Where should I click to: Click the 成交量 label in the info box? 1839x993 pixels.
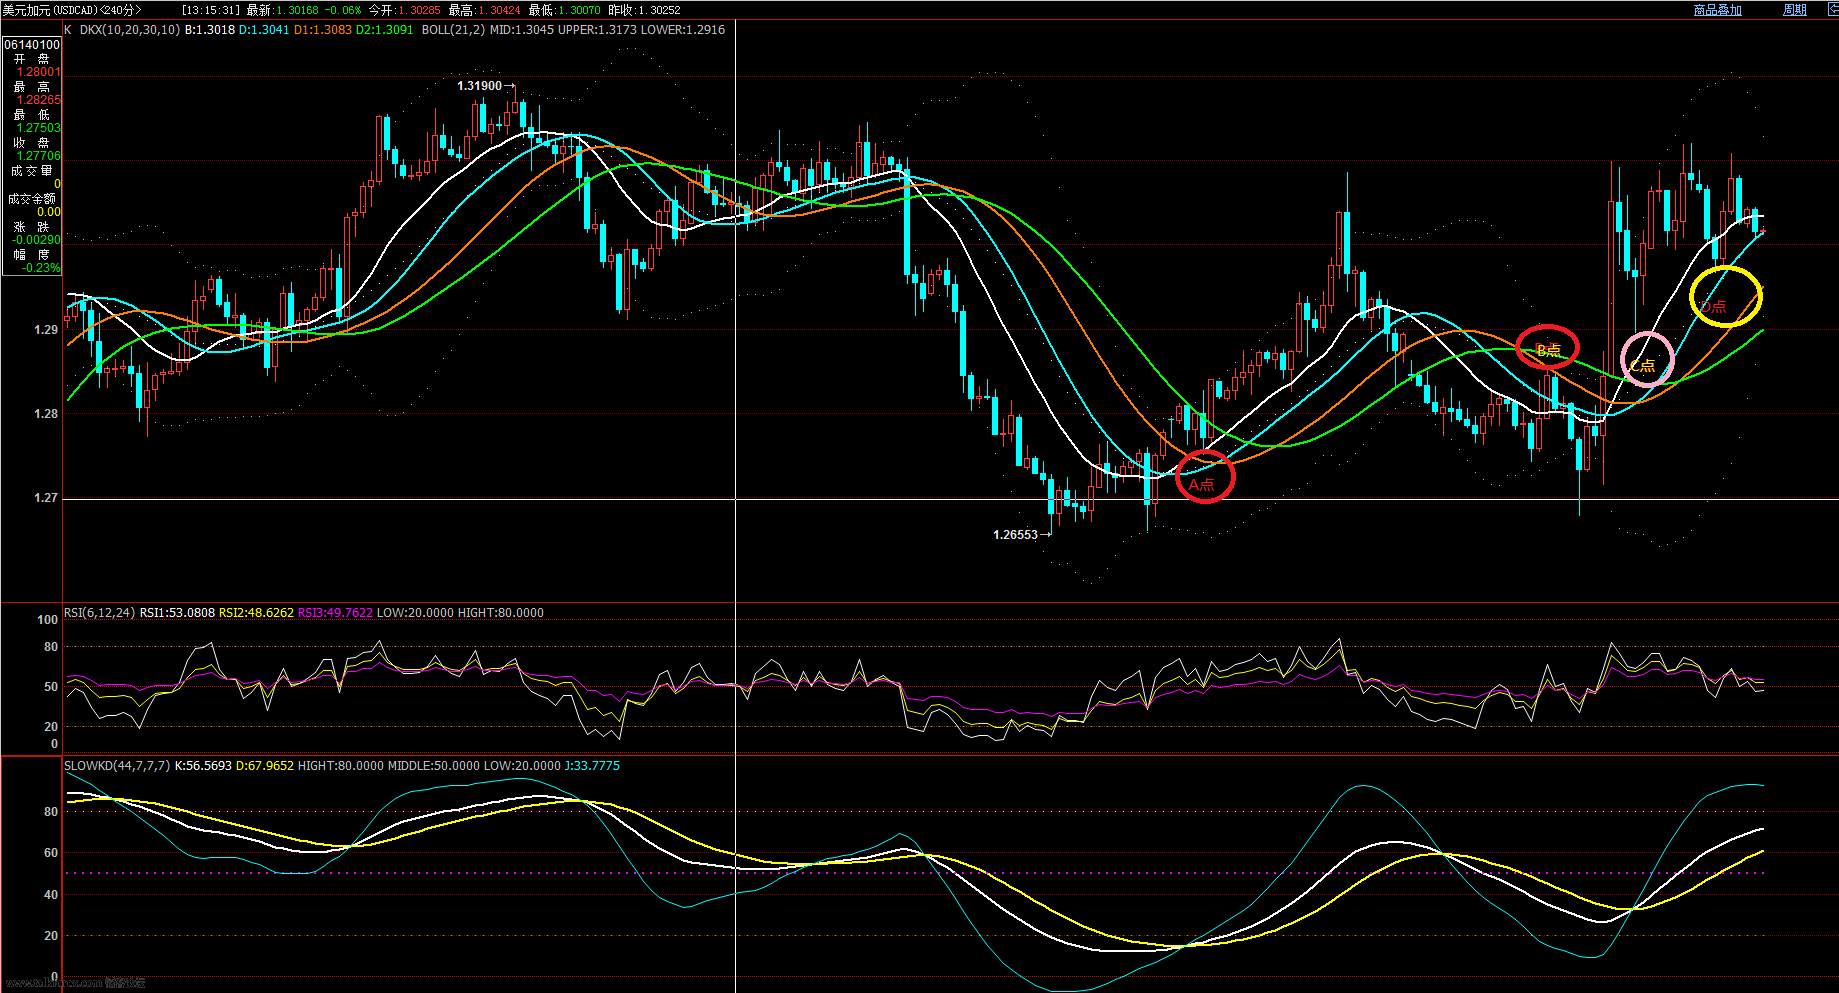point(32,171)
